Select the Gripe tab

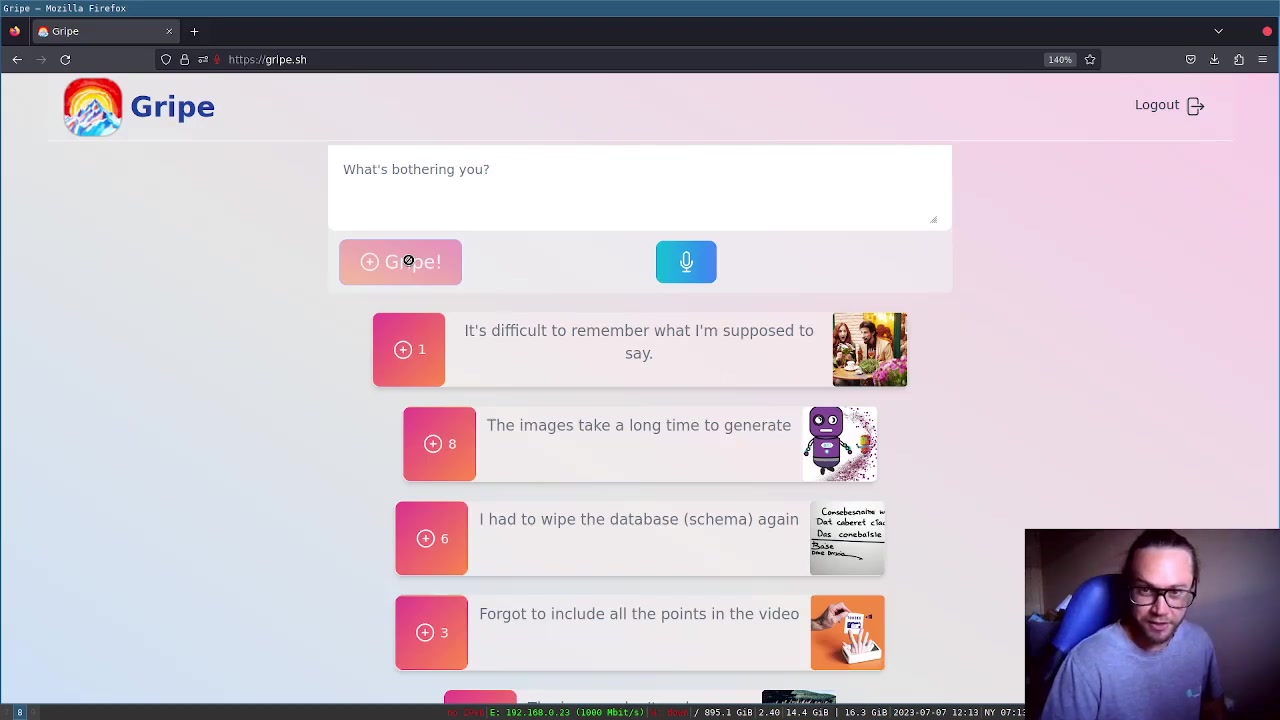[105, 31]
